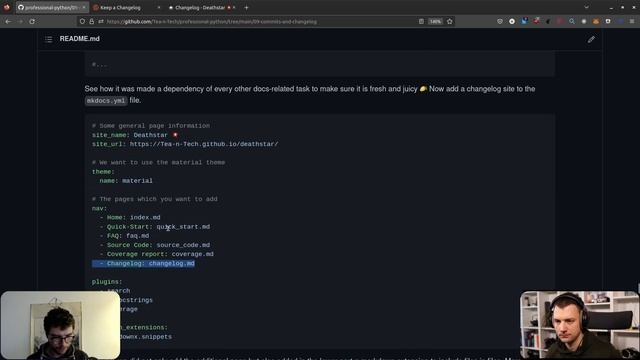Click the 'name: material' code line
The width and height of the screenshot is (640, 360).
(x=126, y=181)
